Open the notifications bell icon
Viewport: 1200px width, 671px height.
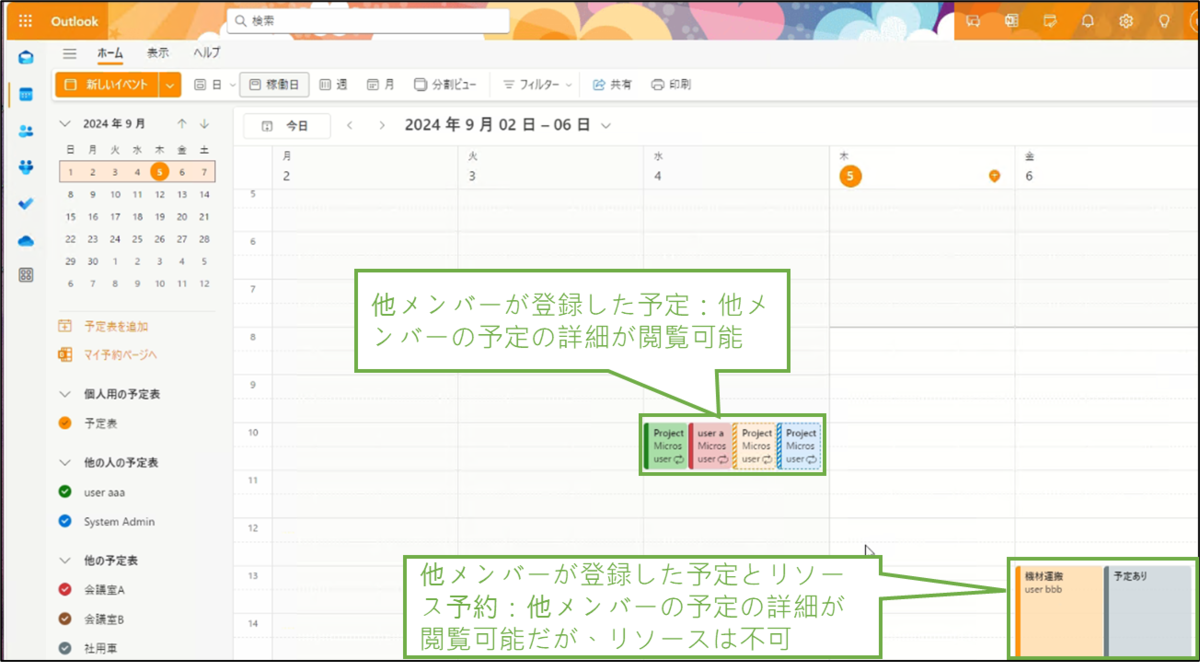[x=1087, y=20]
